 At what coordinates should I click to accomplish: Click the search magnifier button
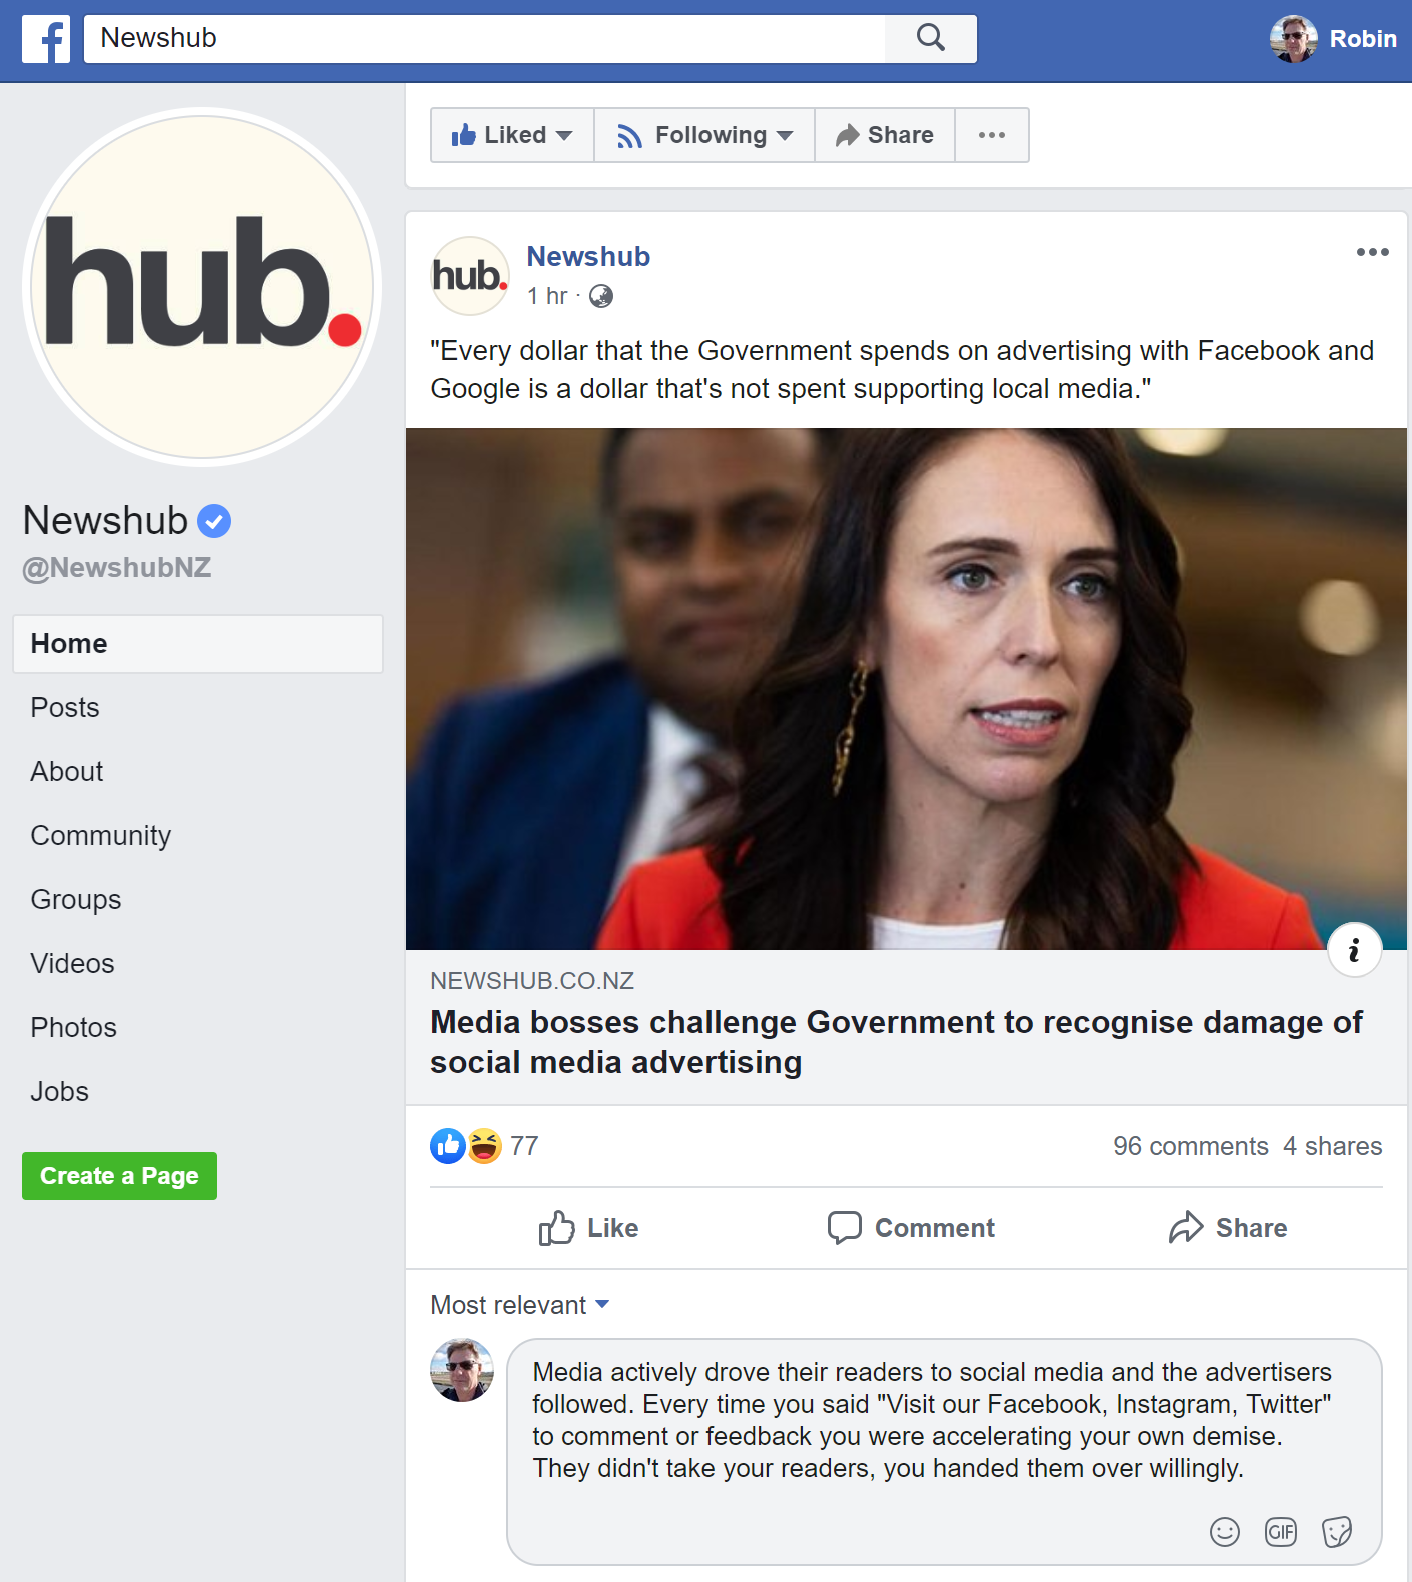931,39
